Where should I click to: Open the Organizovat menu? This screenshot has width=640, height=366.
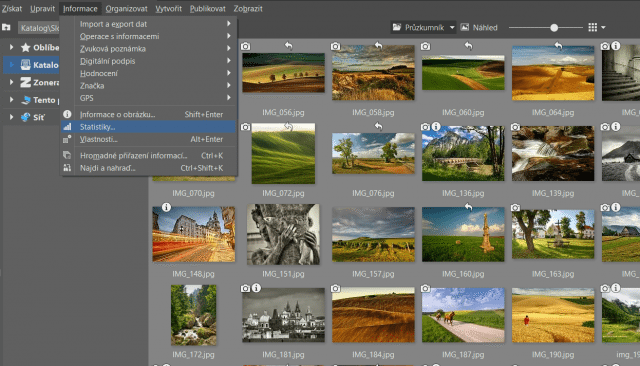126,9
